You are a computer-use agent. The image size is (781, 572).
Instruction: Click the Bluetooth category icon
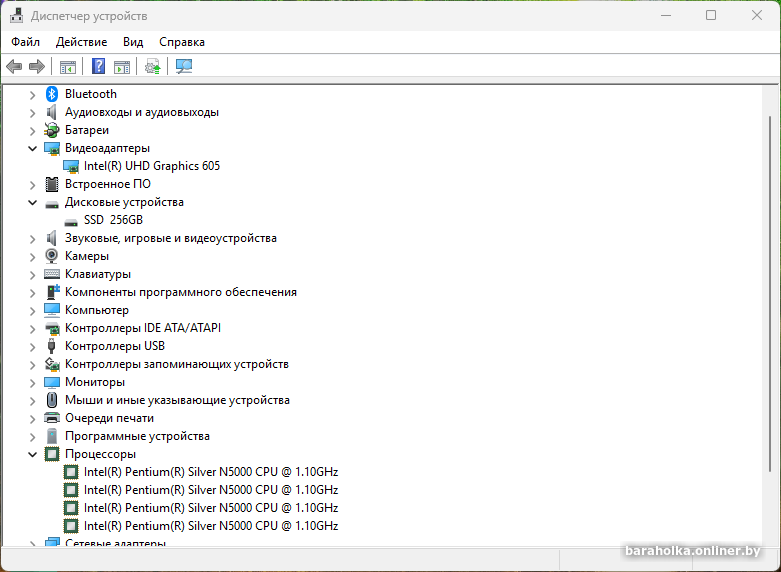click(x=52, y=94)
